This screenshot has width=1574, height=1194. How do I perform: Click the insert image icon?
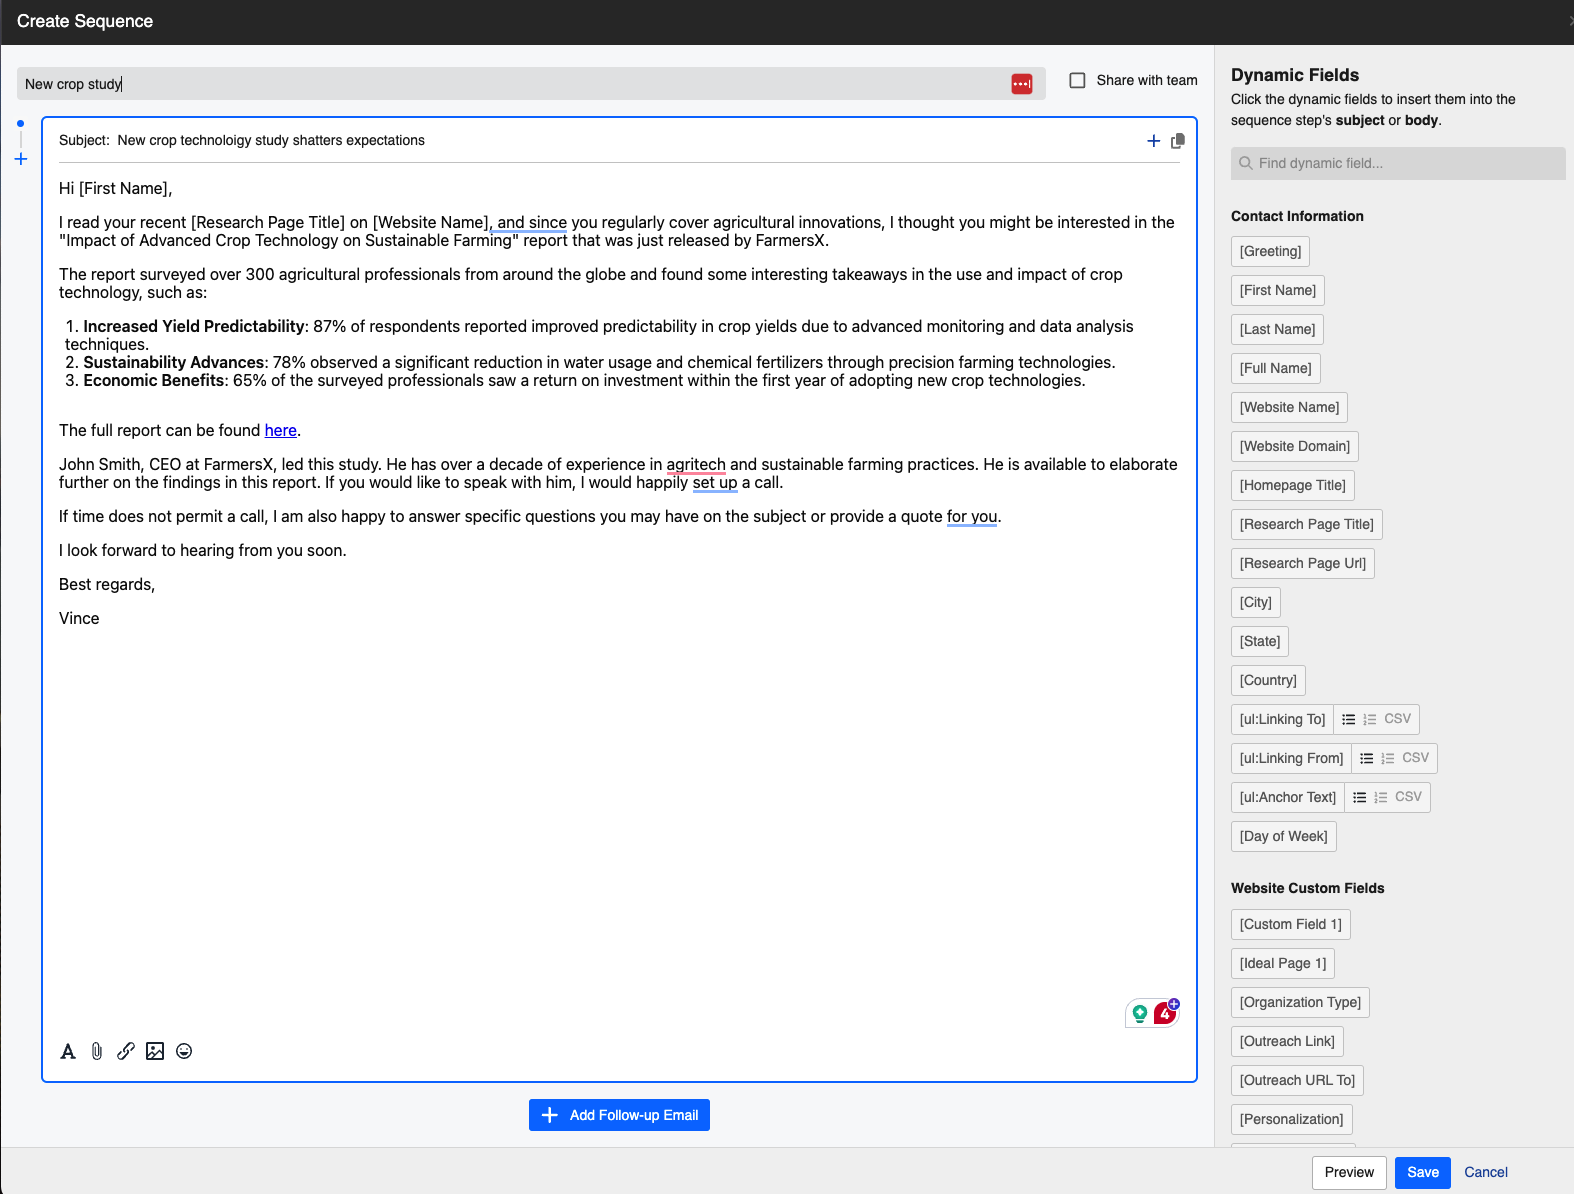coord(155,1051)
